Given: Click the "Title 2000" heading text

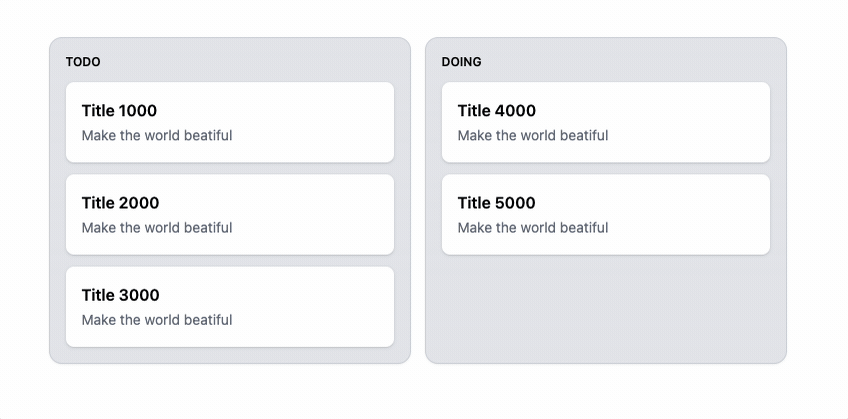Looking at the screenshot, I should click(120, 203).
